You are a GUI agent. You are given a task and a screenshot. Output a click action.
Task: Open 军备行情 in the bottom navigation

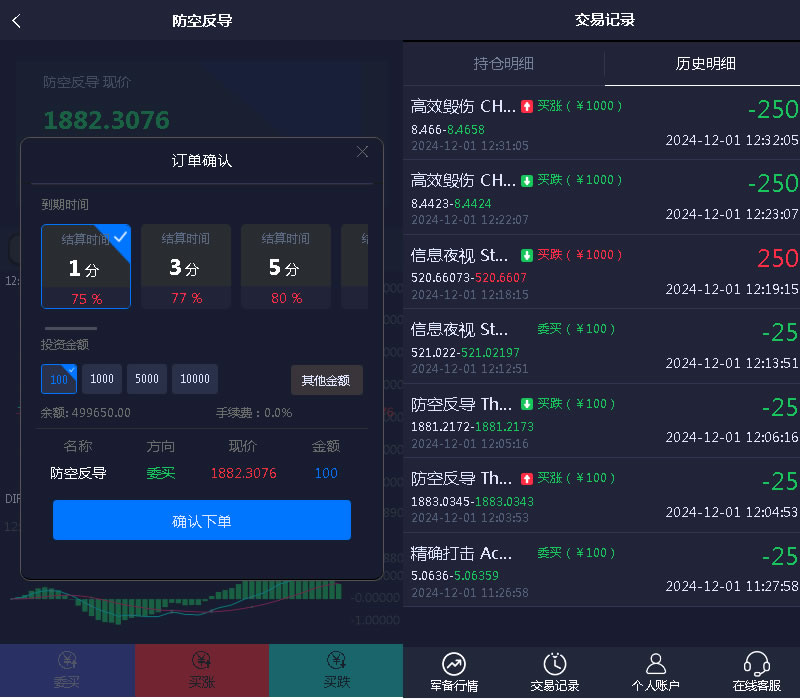454,672
